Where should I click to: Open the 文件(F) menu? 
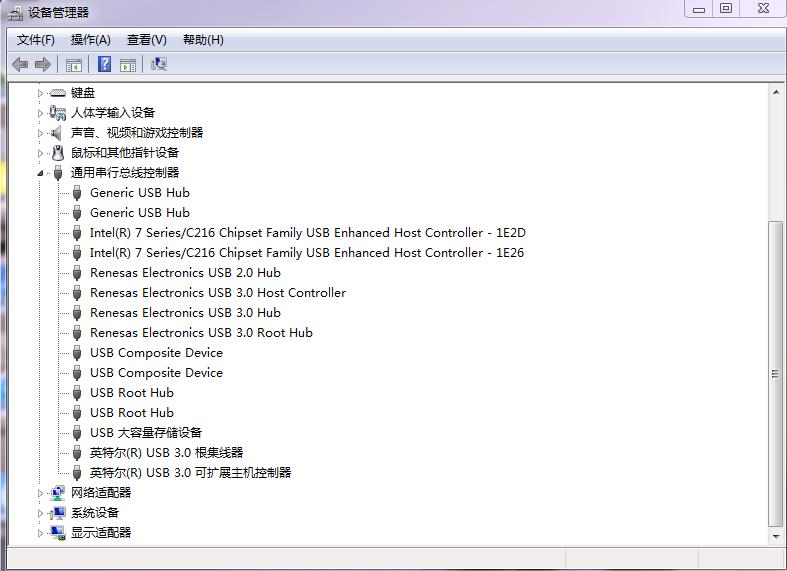pyautogui.click(x=36, y=40)
